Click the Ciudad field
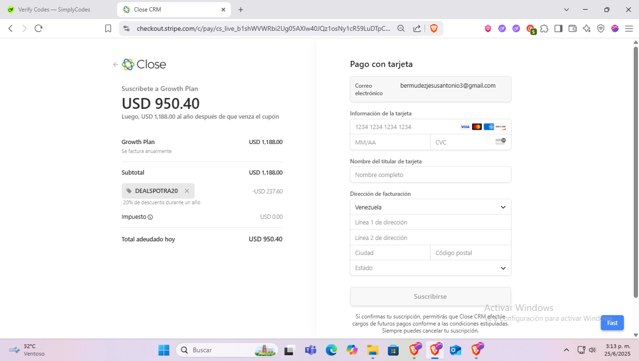This screenshot has height=361, width=639. point(390,253)
